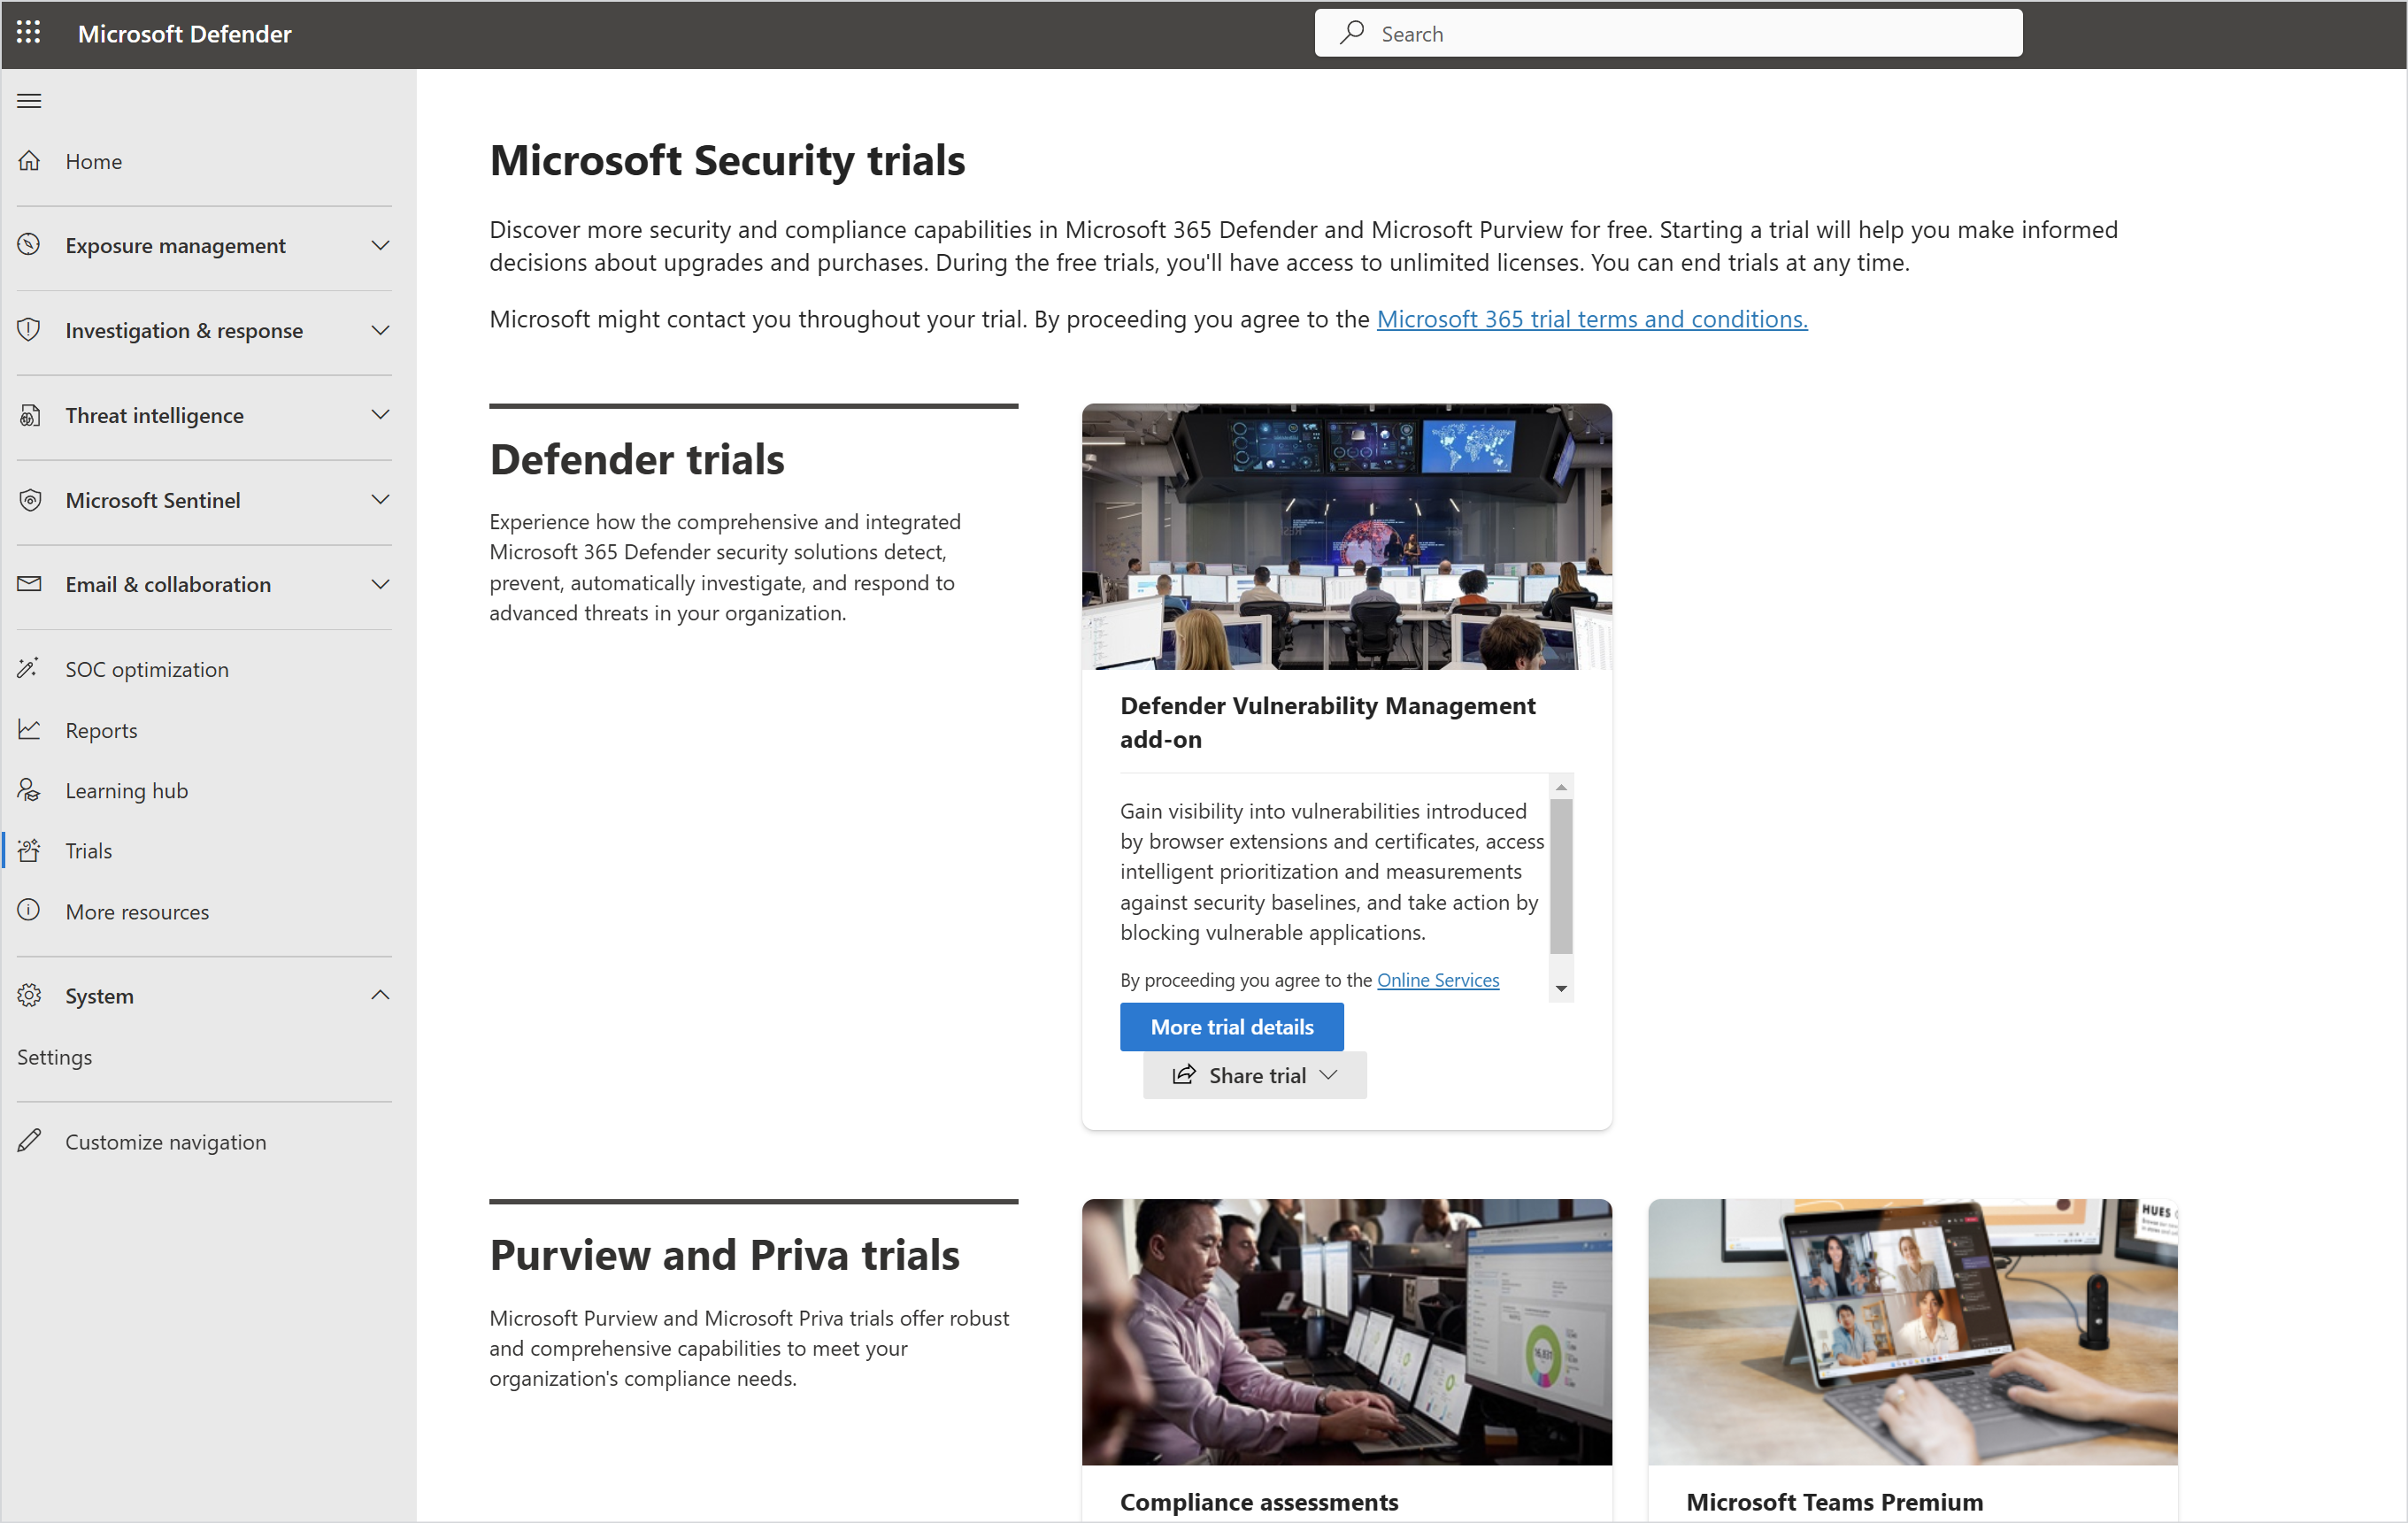
Task: Open Microsoft Sentinel navigation item
Action: pos(153,499)
